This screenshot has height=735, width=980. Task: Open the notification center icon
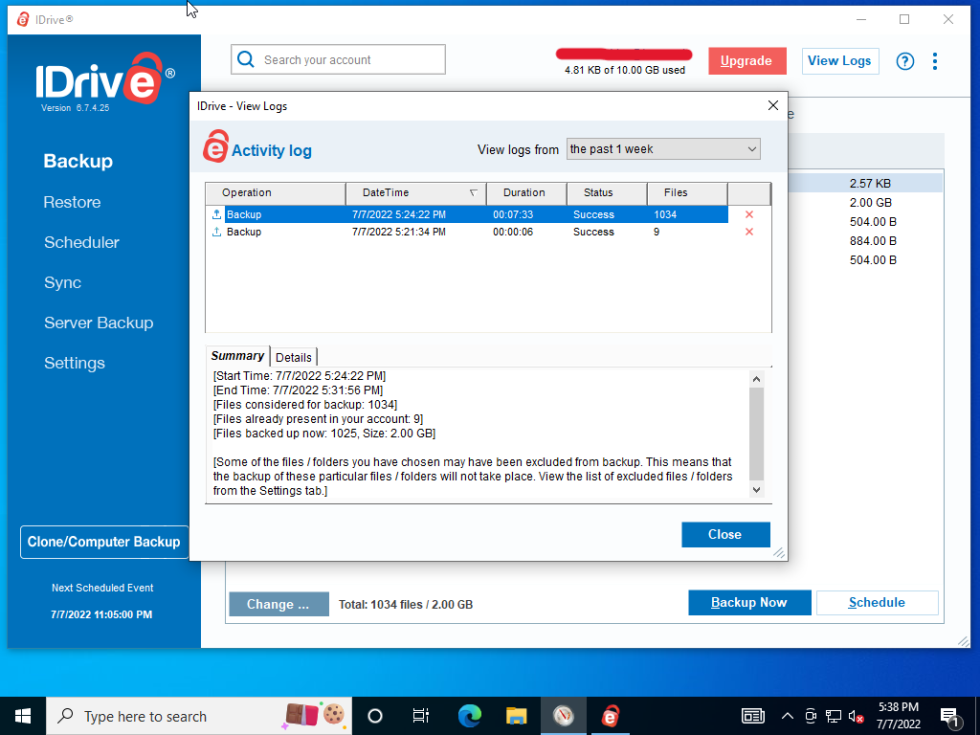tap(950, 716)
